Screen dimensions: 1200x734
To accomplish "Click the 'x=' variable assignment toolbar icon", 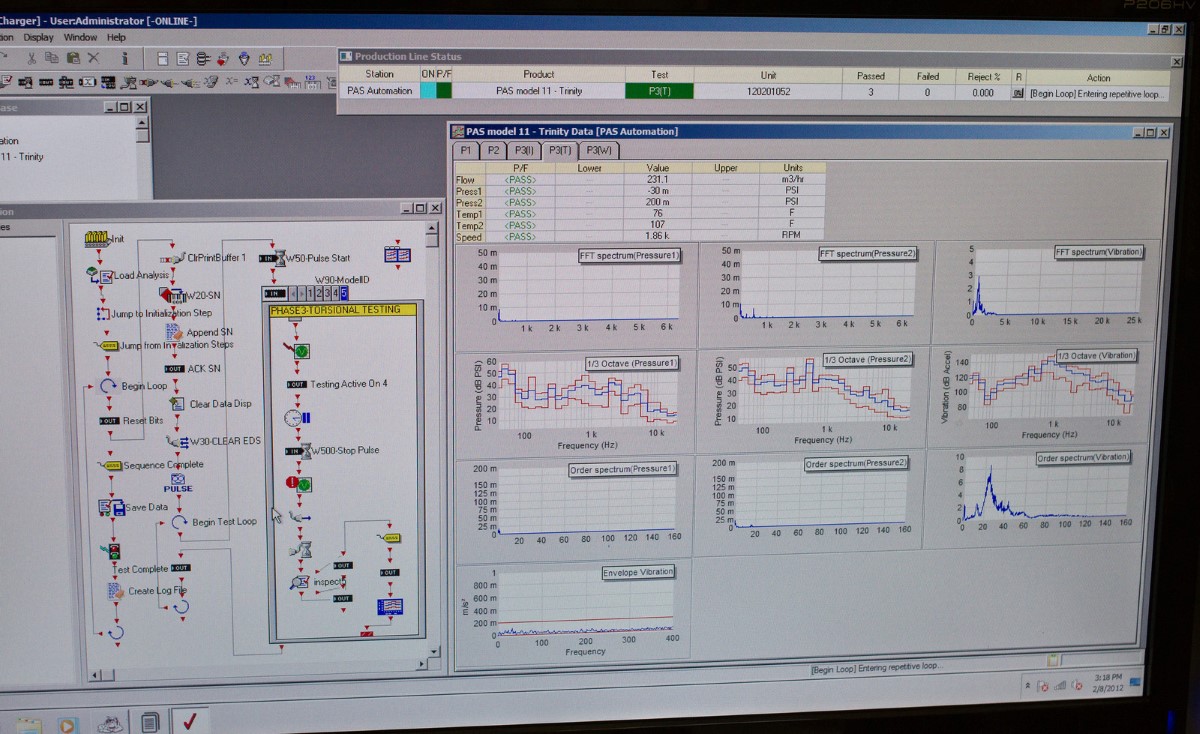I will tap(232, 82).
